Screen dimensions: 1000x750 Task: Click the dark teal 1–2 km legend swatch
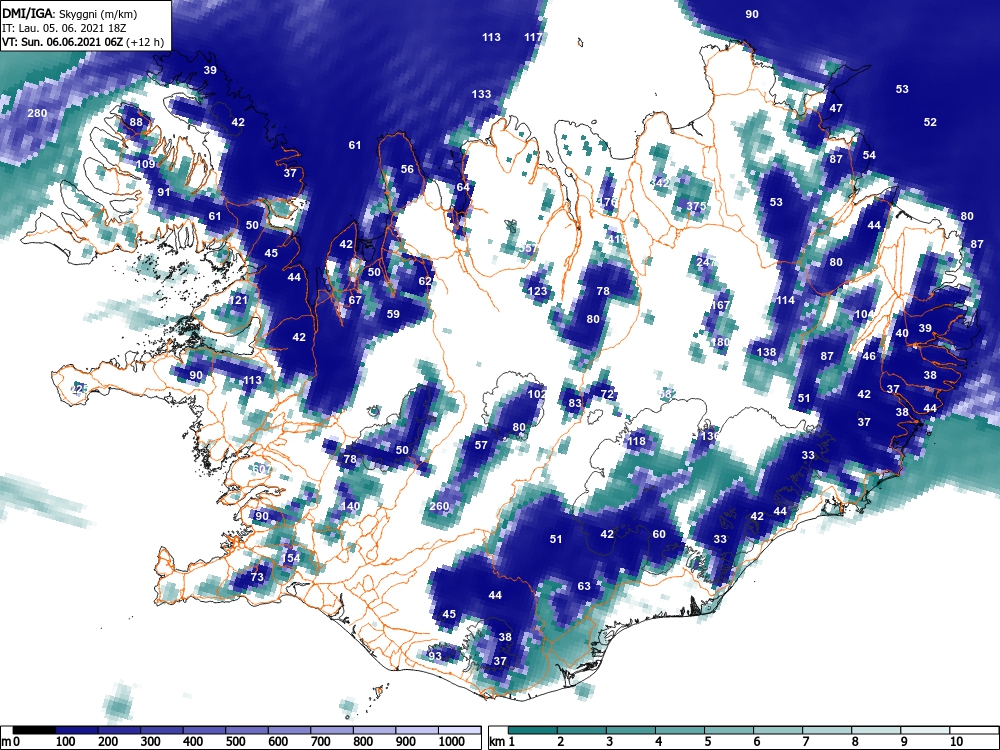pyautogui.click(x=533, y=730)
